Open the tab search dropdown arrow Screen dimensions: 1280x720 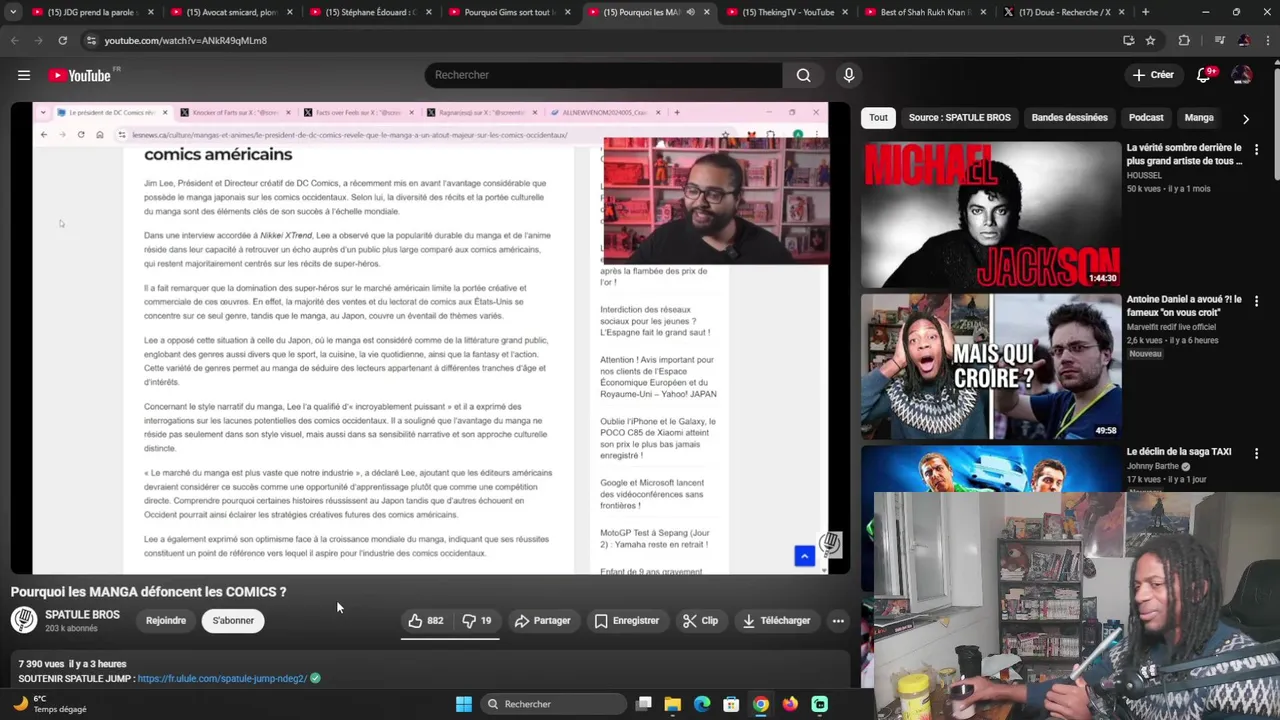pos(13,12)
